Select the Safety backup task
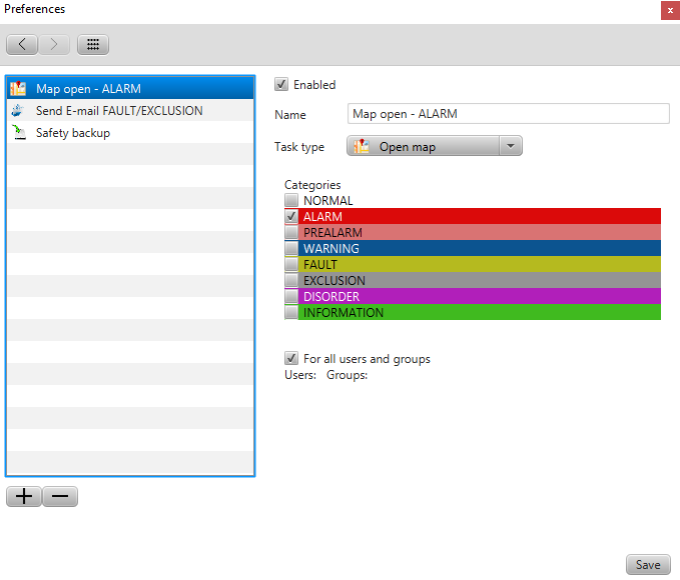The image size is (680, 580). tap(72, 133)
